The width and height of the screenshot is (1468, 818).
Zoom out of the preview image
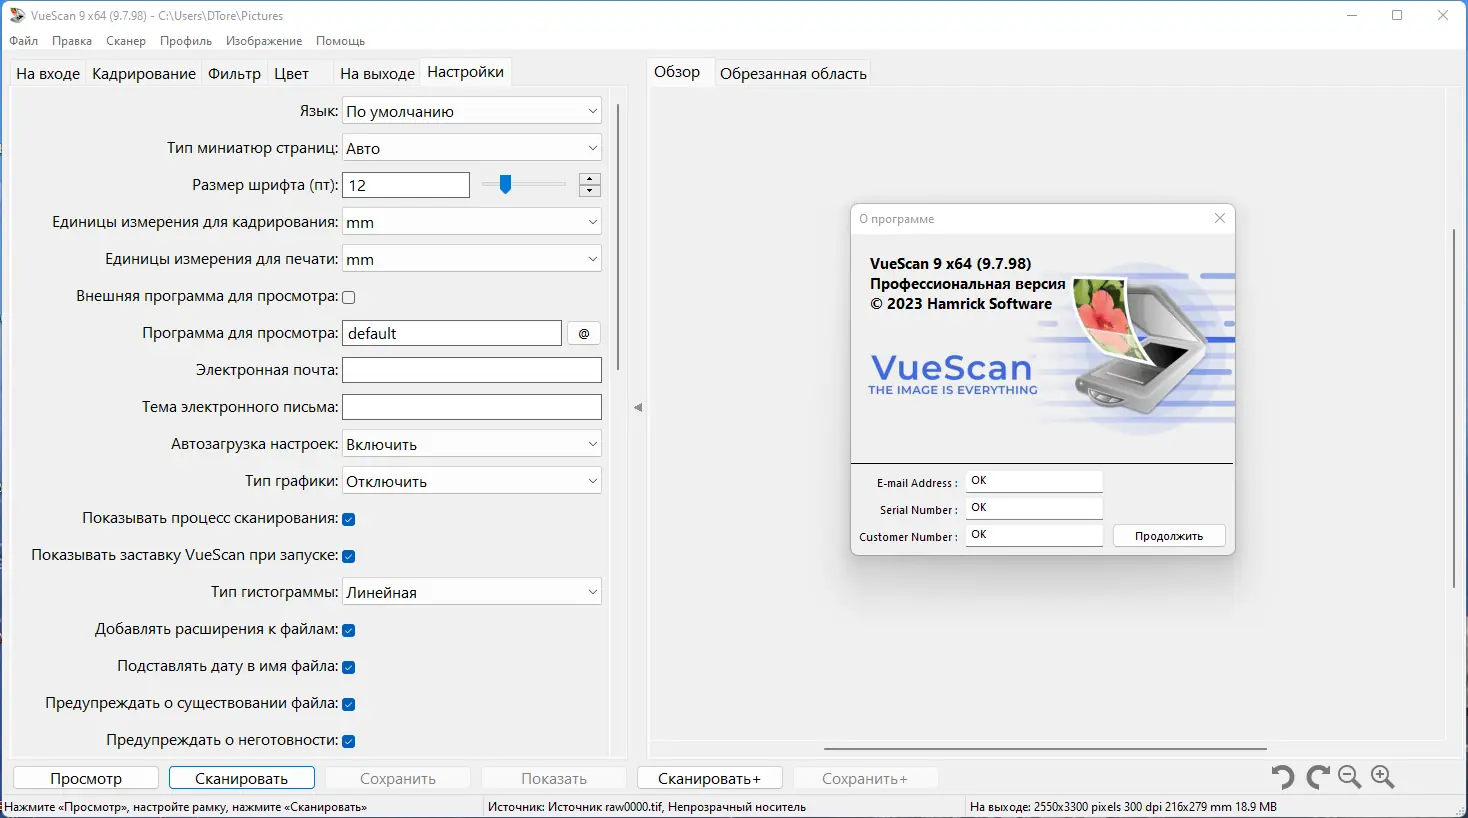click(x=1349, y=777)
